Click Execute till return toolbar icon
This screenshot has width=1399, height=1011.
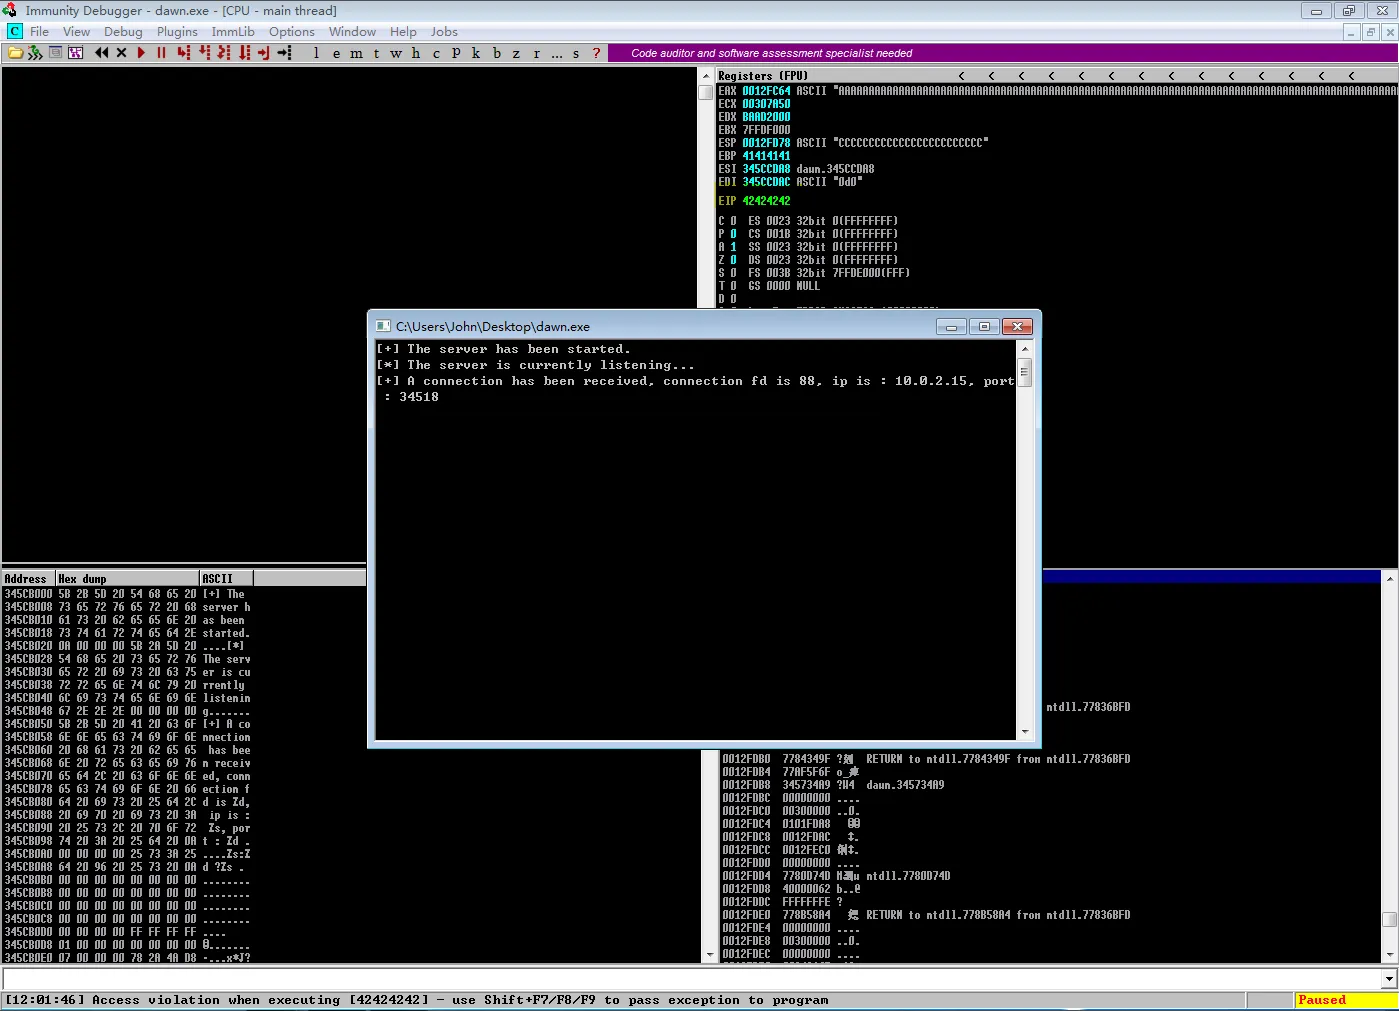click(x=264, y=53)
